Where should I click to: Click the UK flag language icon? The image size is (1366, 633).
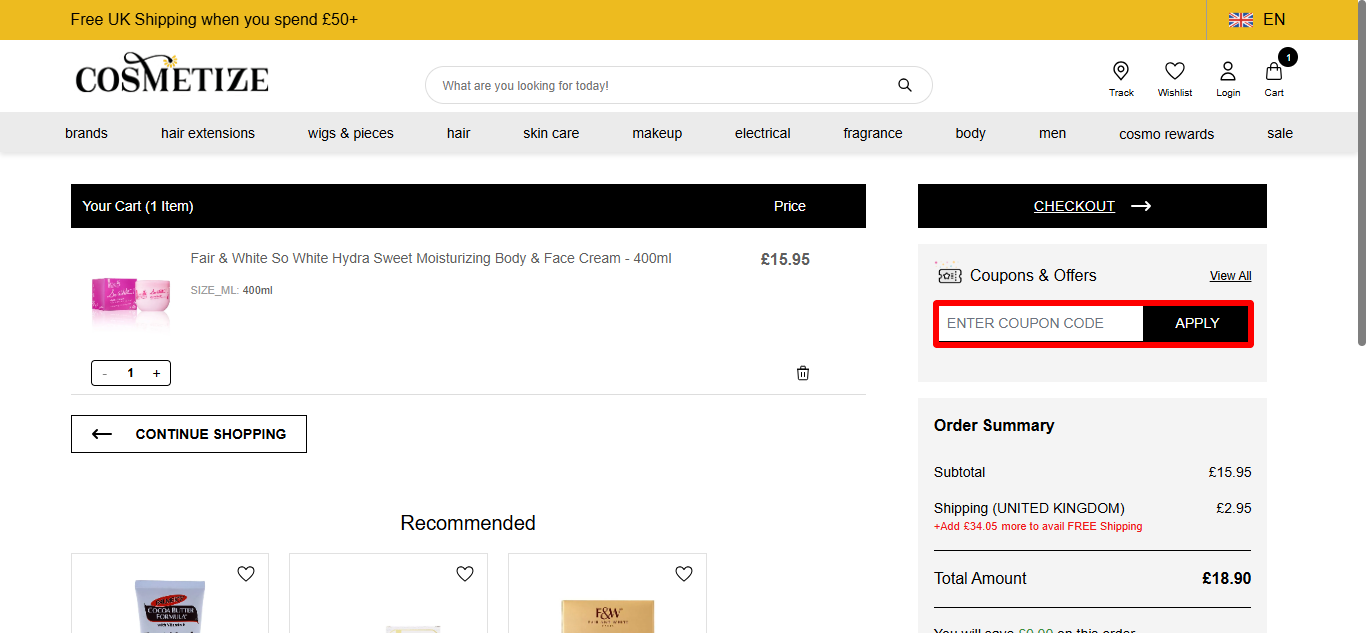coord(1241,20)
